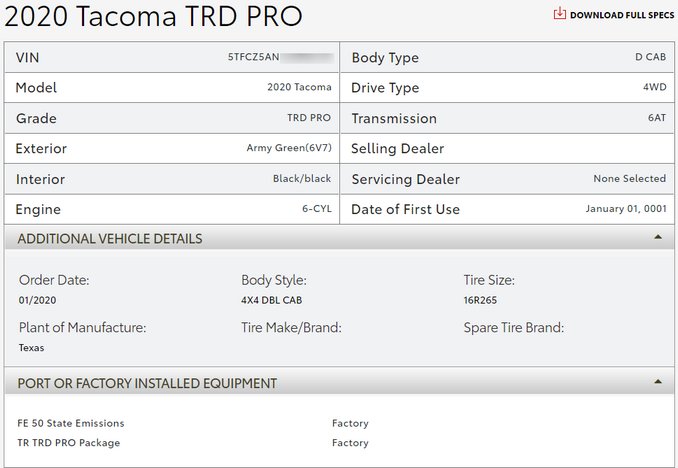
Task: Click Body Type value D CAB
Action: tap(650, 57)
